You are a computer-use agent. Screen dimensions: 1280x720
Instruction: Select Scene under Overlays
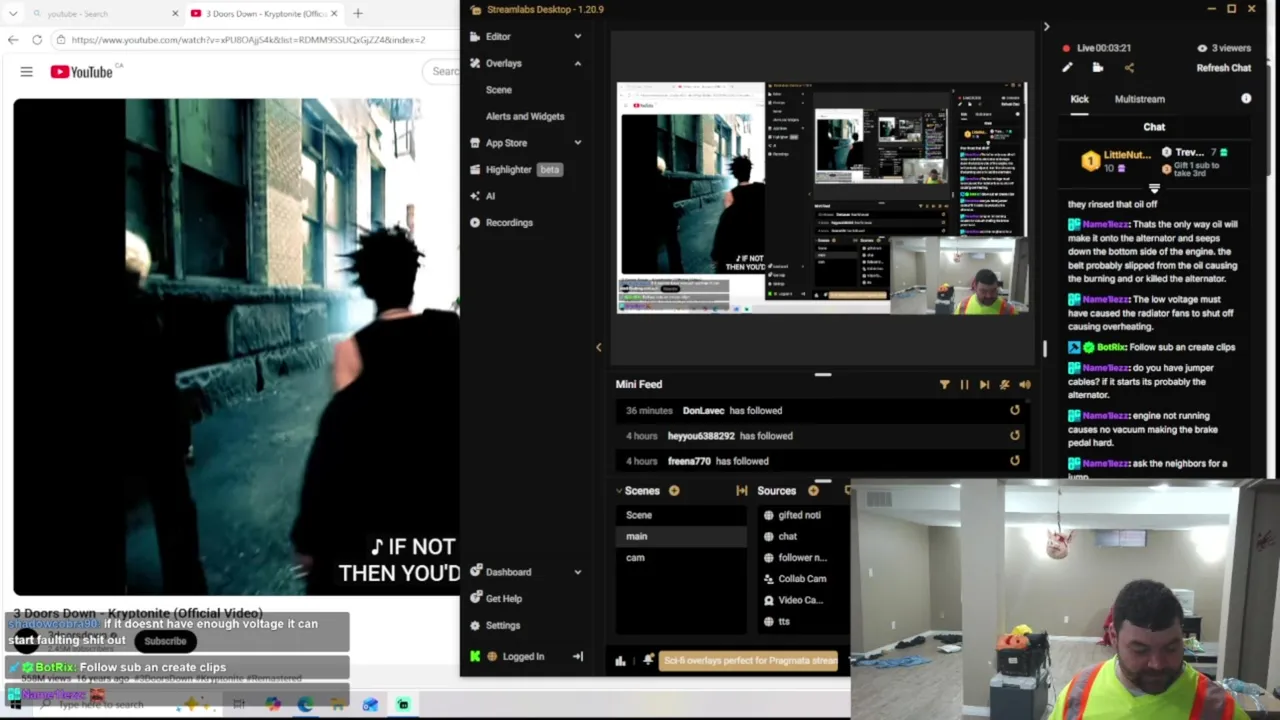click(x=498, y=90)
